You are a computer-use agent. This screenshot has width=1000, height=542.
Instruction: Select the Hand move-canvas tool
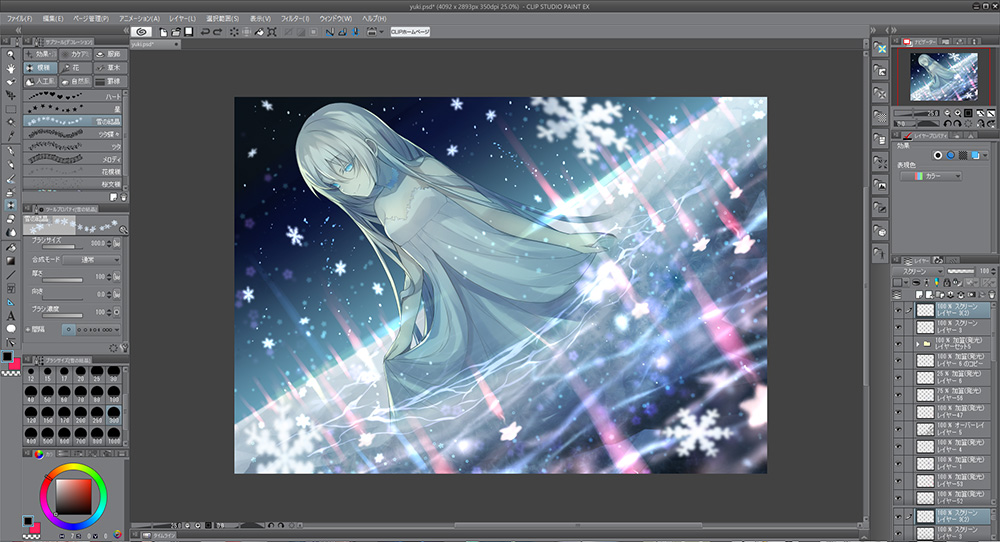coord(10,68)
